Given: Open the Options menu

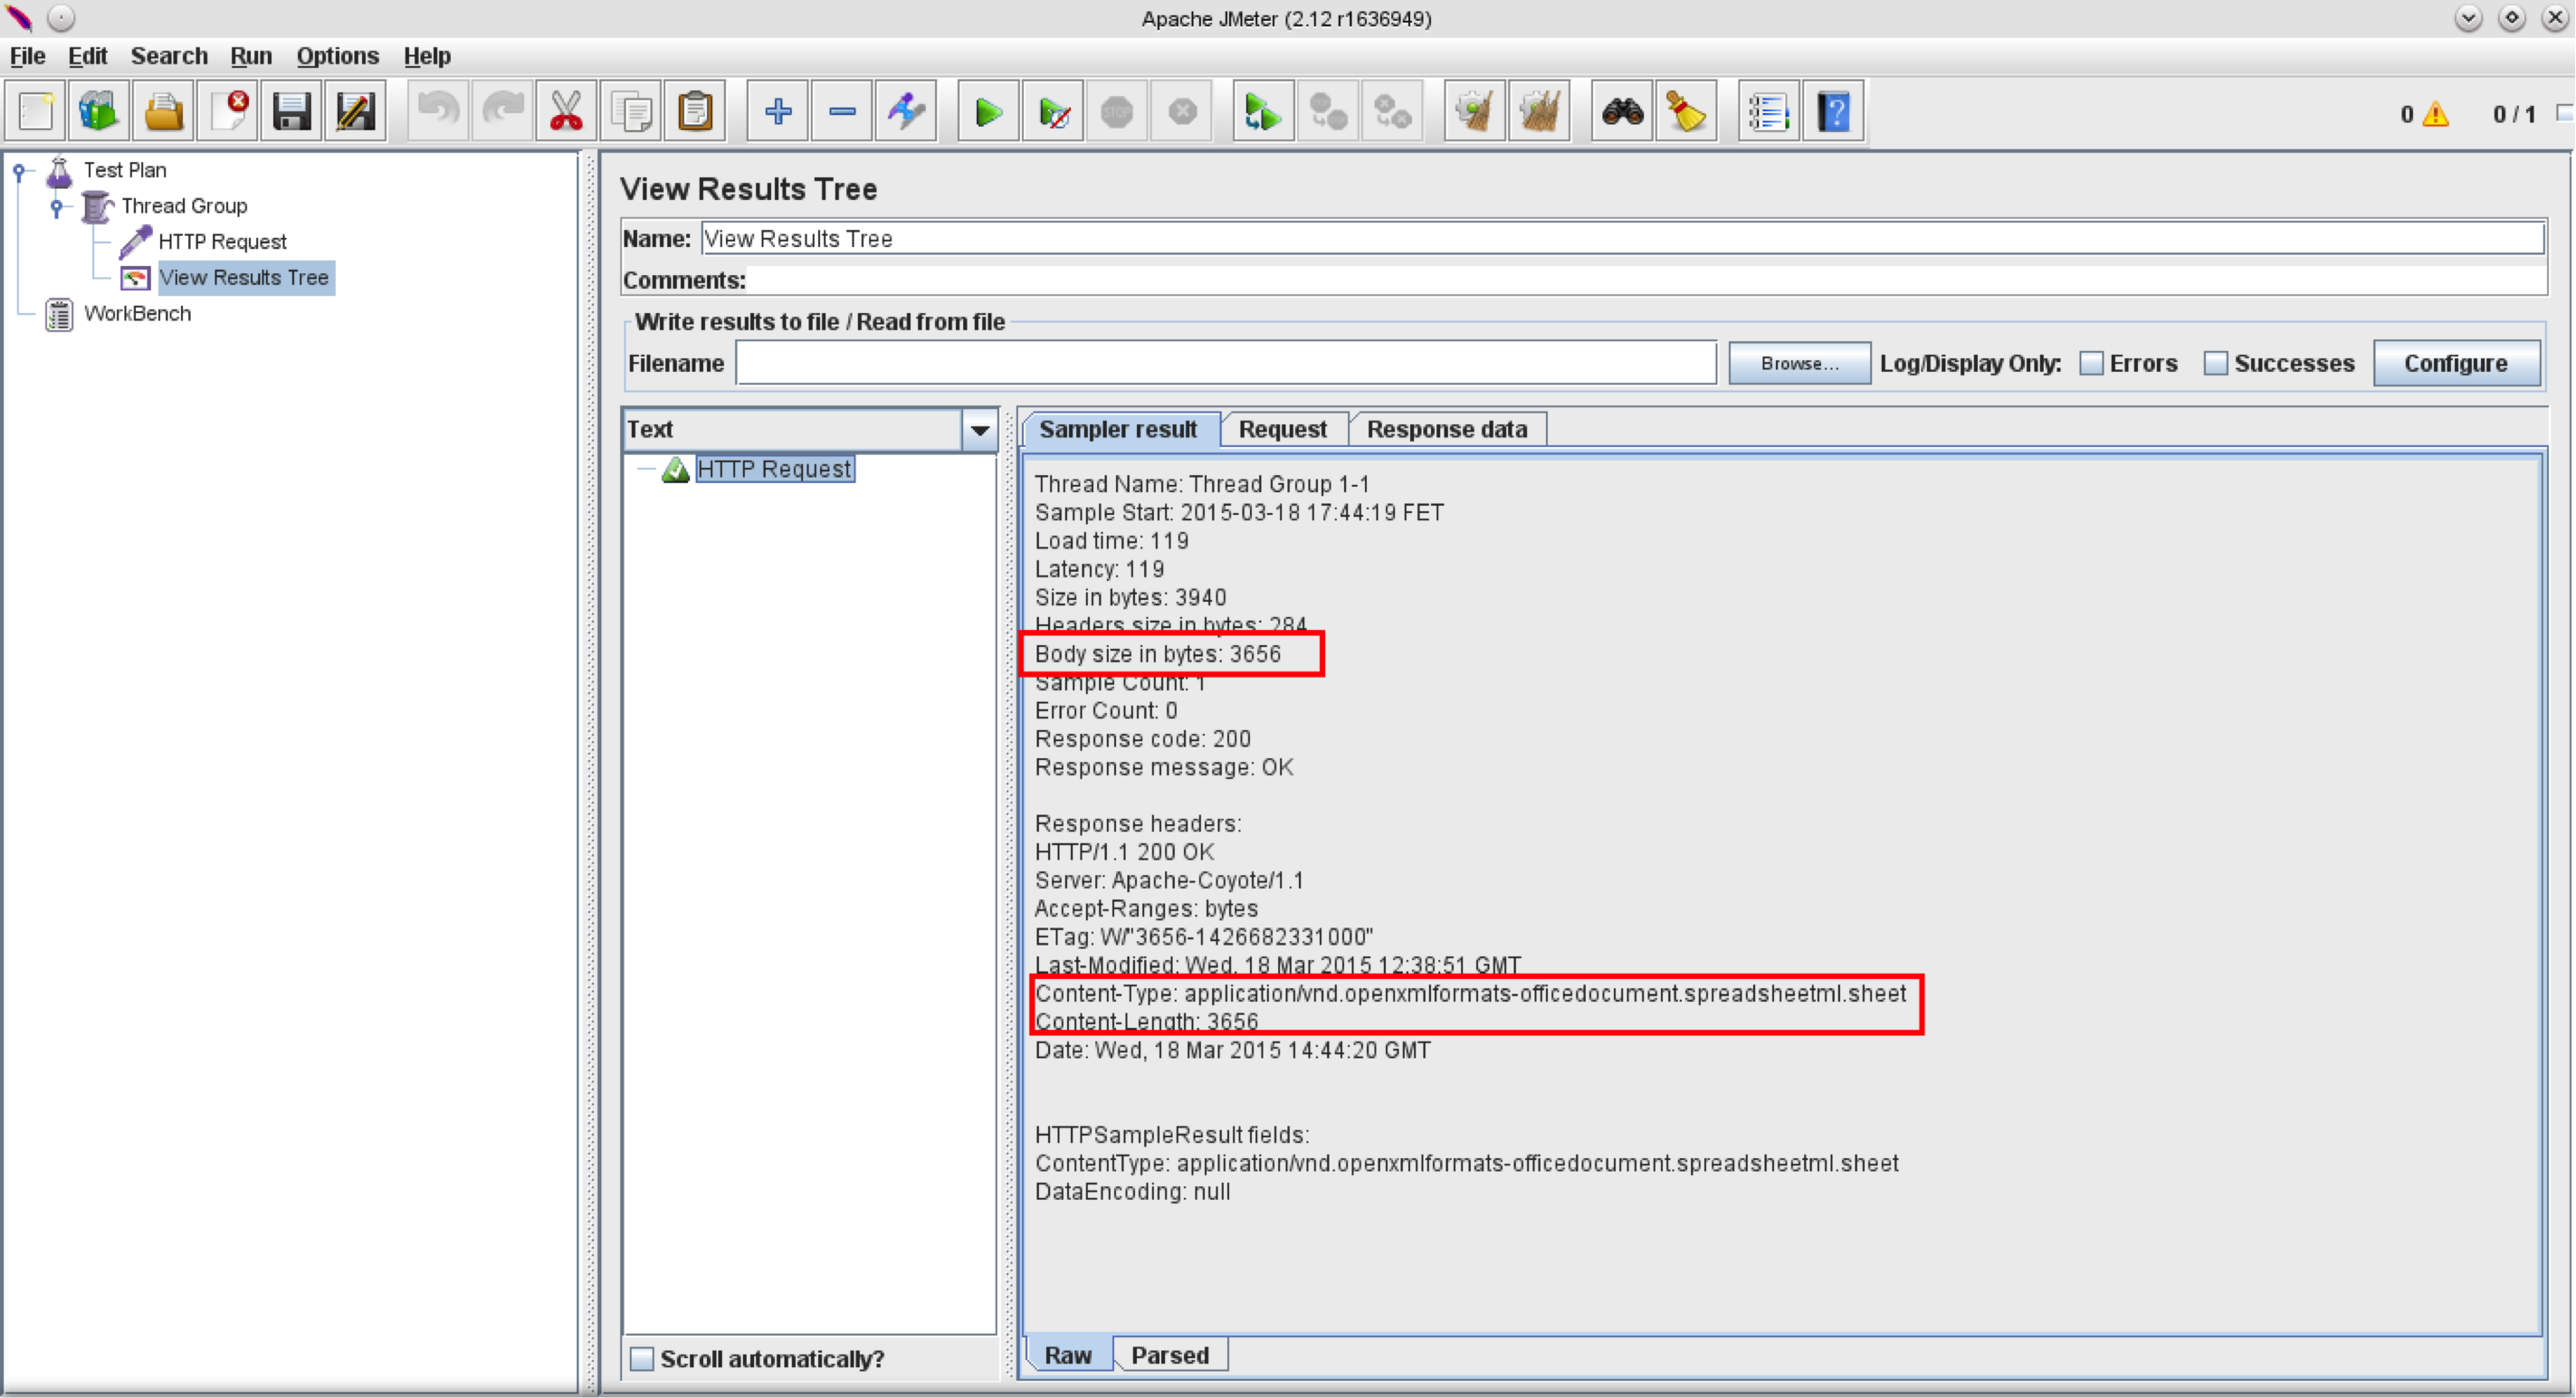Looking at the screenshot, I should [x=337, y=56].
